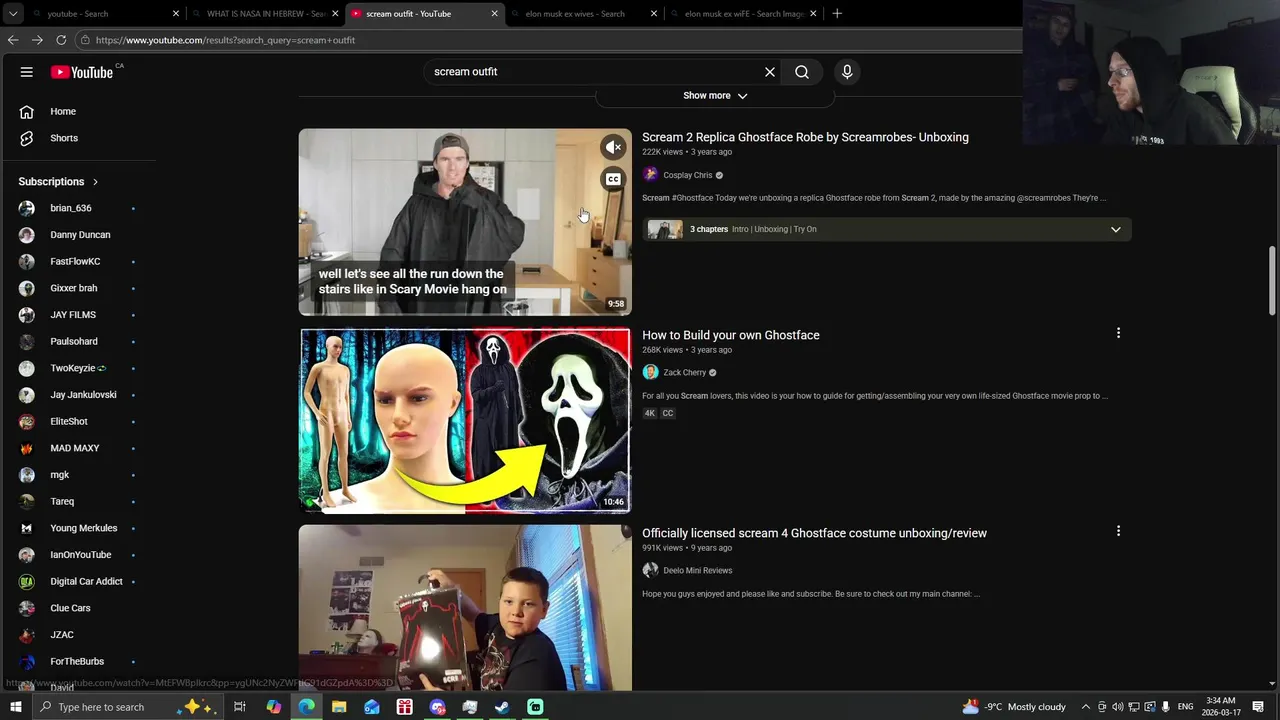Open the Windows Start menu
The width and height of the screenshot is (1280, 720).
[15, 707]
